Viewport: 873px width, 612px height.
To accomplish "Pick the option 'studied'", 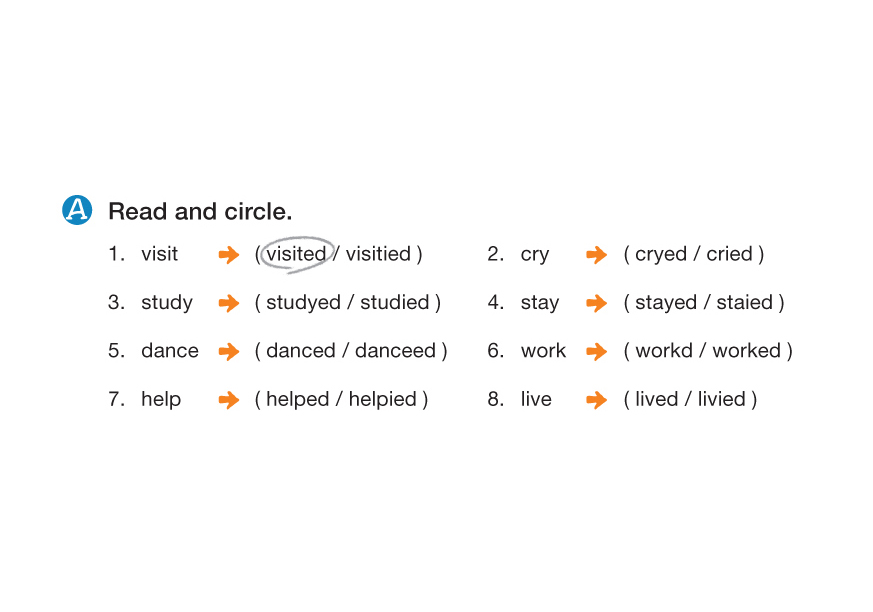I will (x=394, y=302).
